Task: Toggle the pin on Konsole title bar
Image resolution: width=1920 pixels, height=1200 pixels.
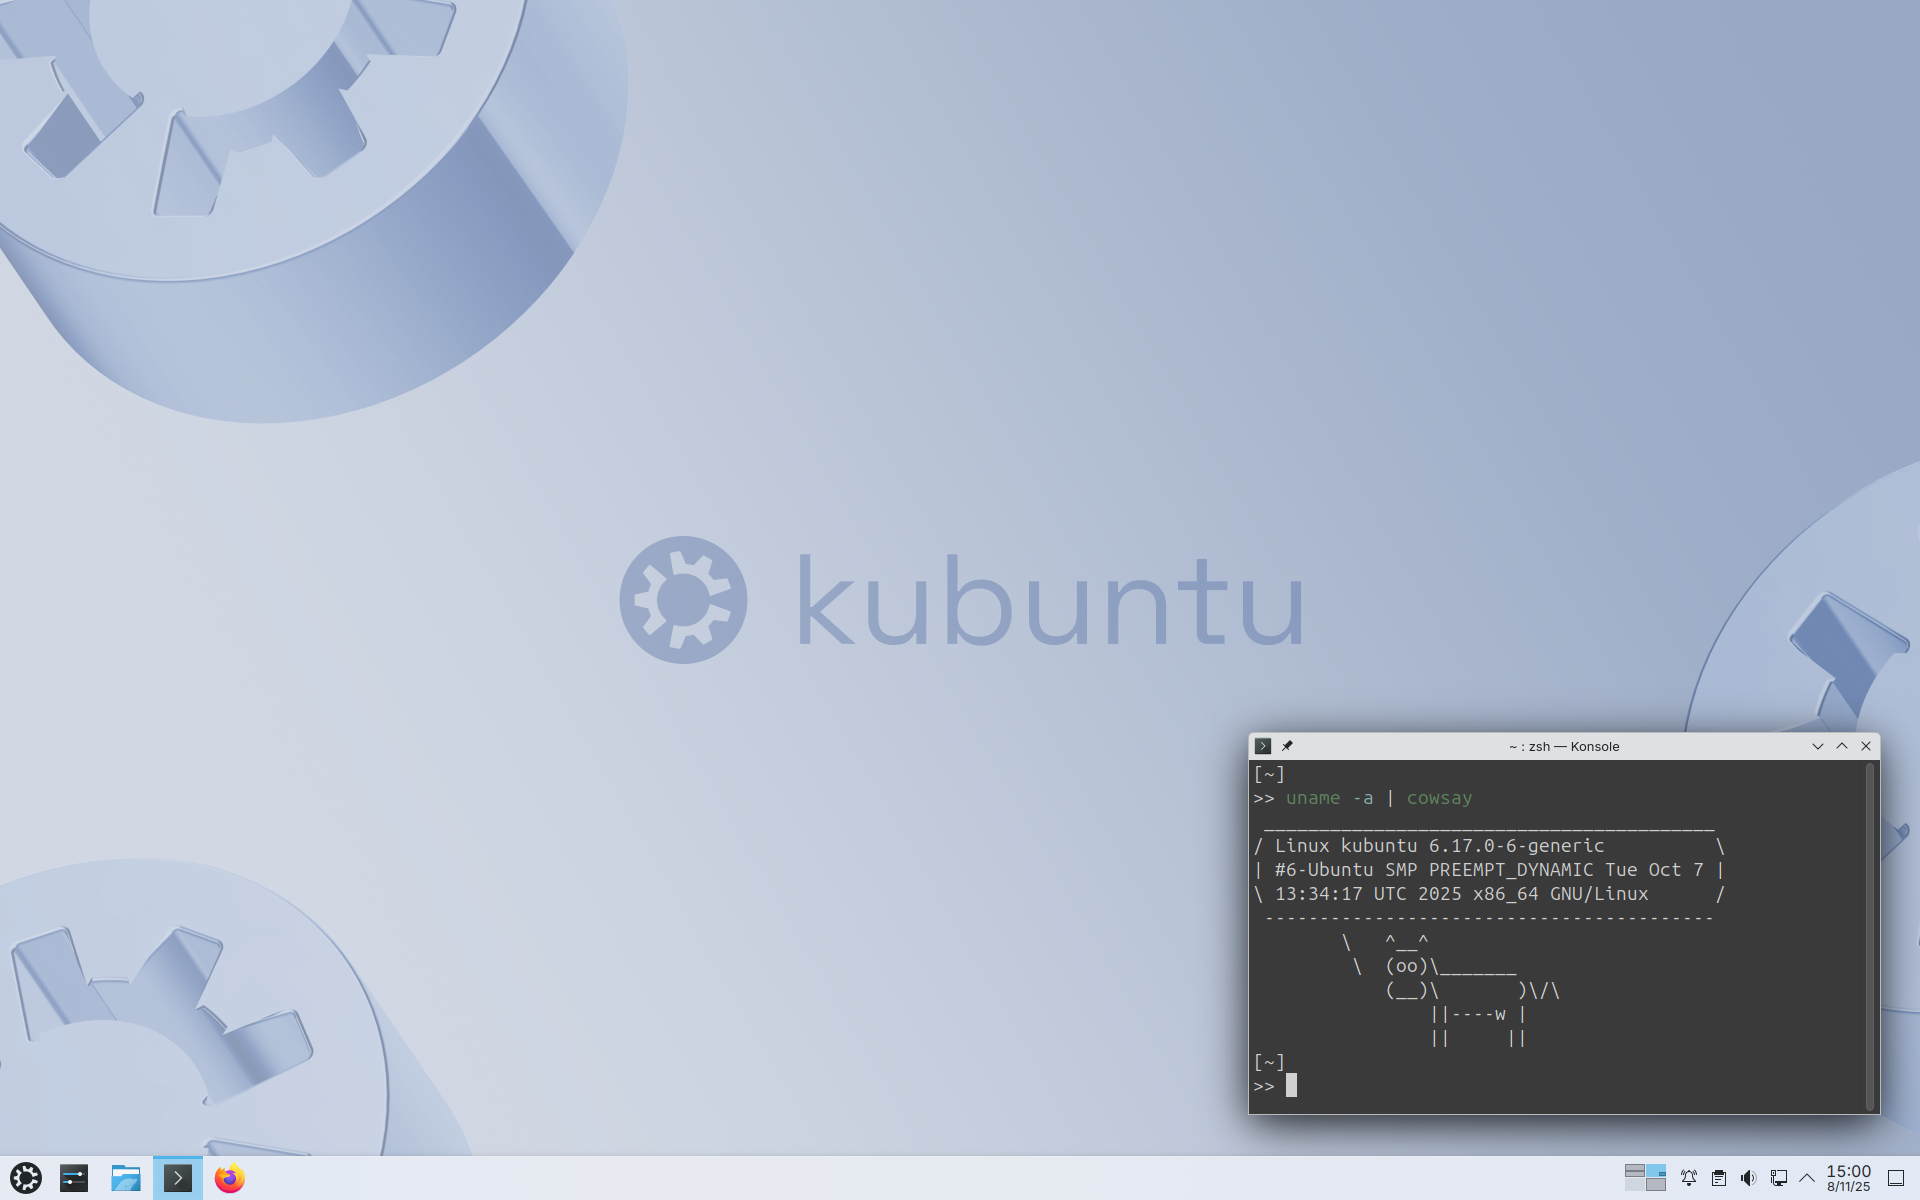Action: coord(1288,746)
